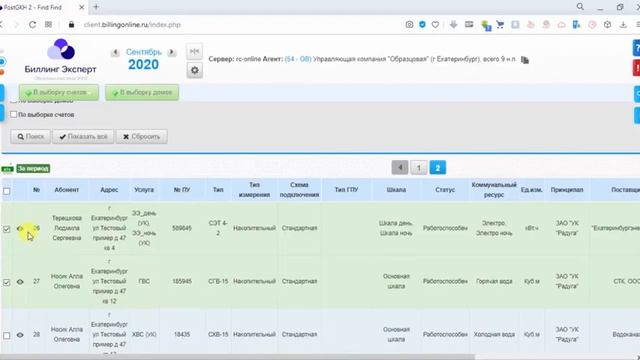Click the eye icon in Терешкова row
The height and width of the screenshot is (360, 640).
click(x=20, y=229)
